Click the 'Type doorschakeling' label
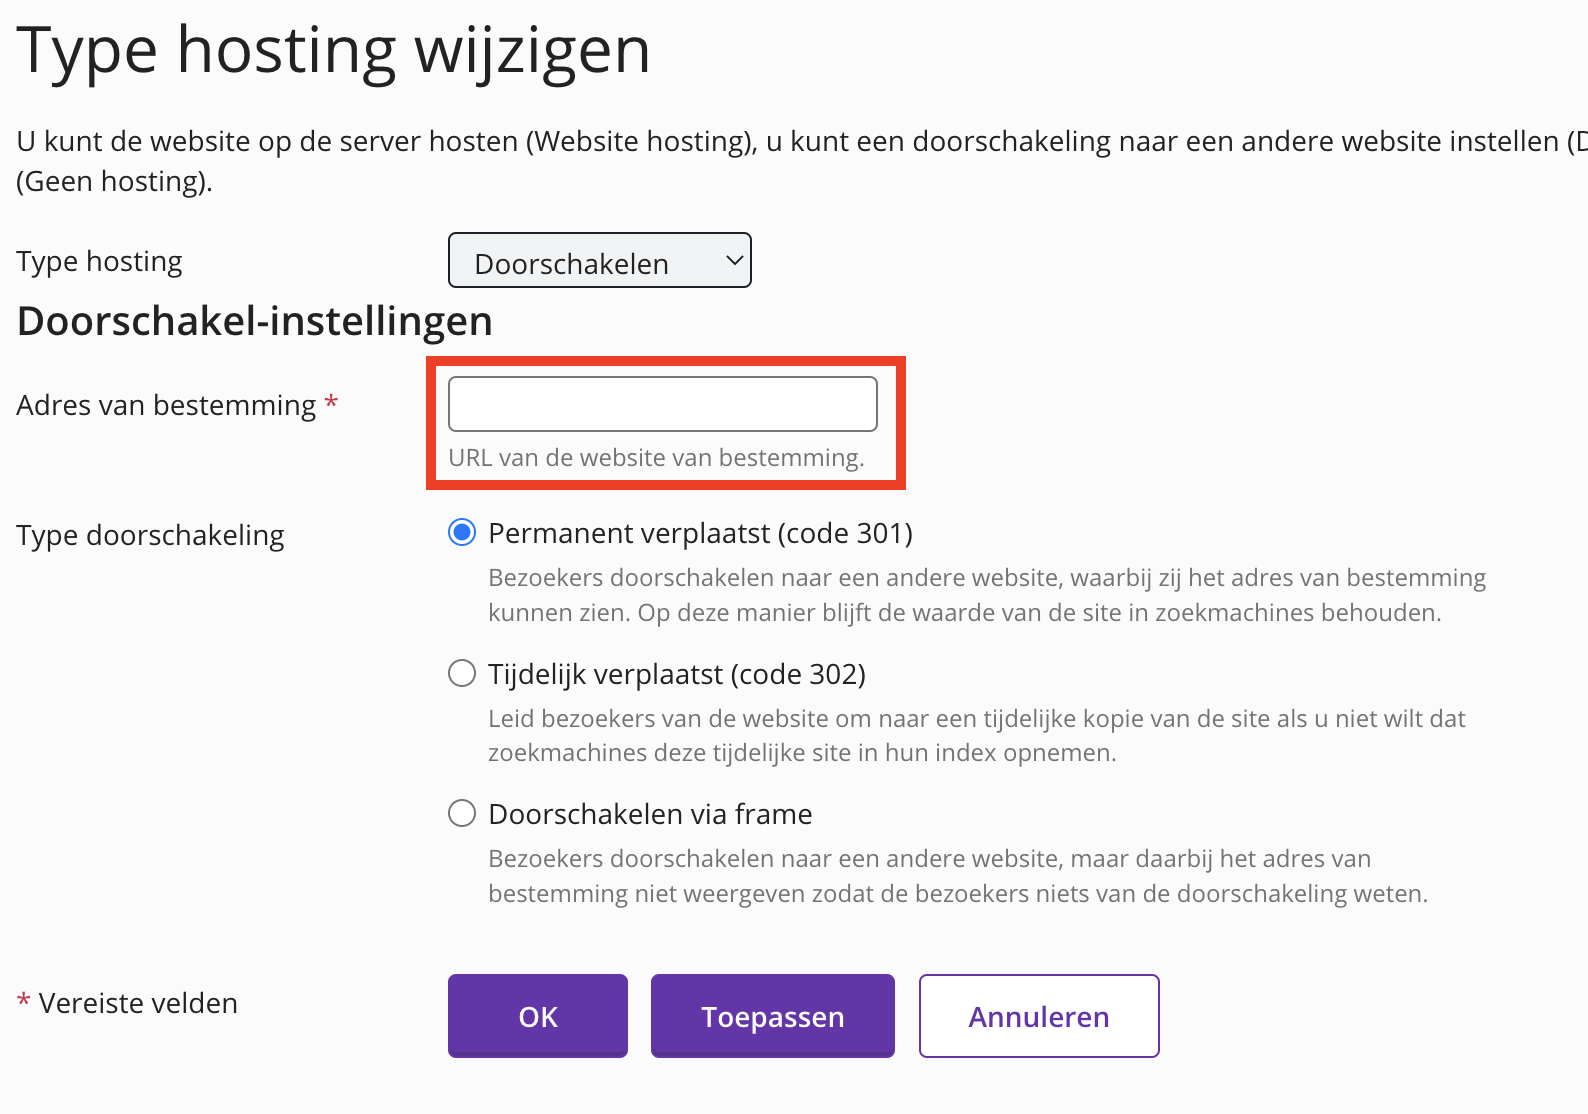1588x1114 pixels. 150,535
